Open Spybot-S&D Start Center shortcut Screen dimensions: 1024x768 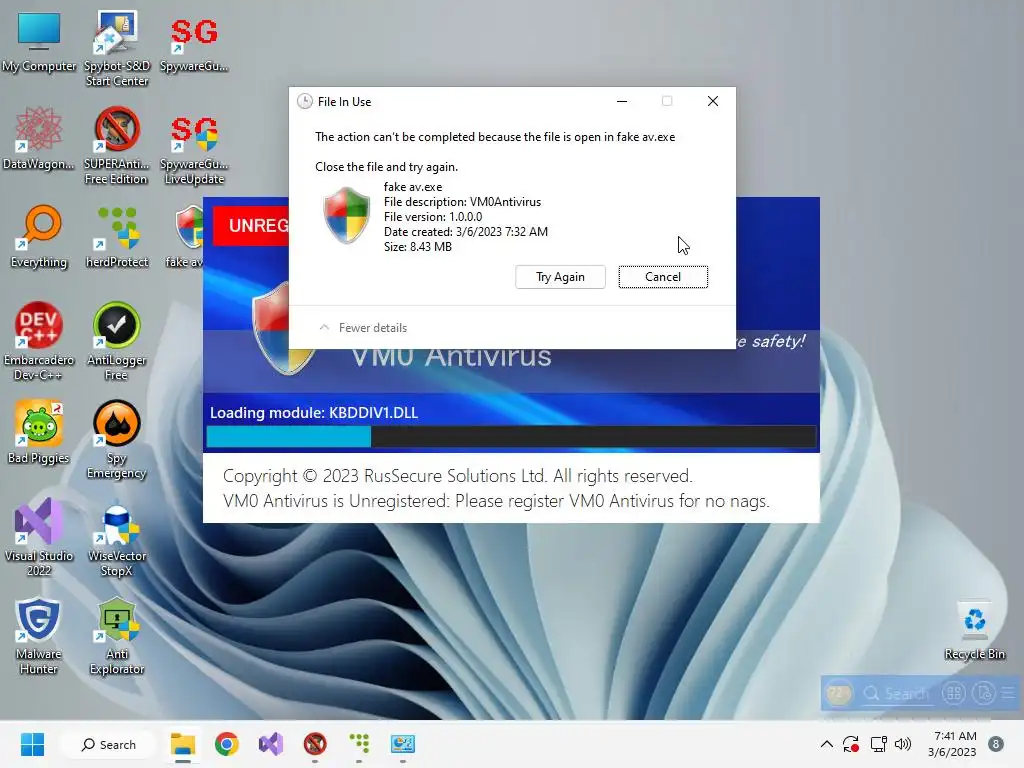tap(117, 48)
